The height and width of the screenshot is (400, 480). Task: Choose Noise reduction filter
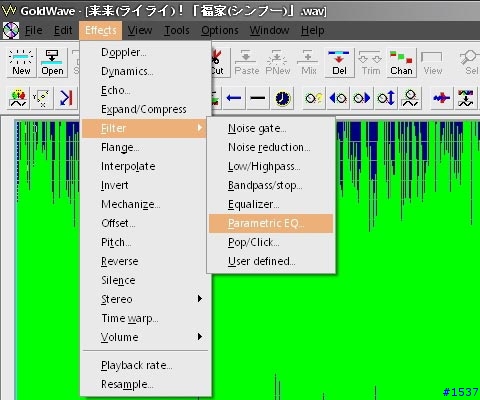(x=271, y=147)
